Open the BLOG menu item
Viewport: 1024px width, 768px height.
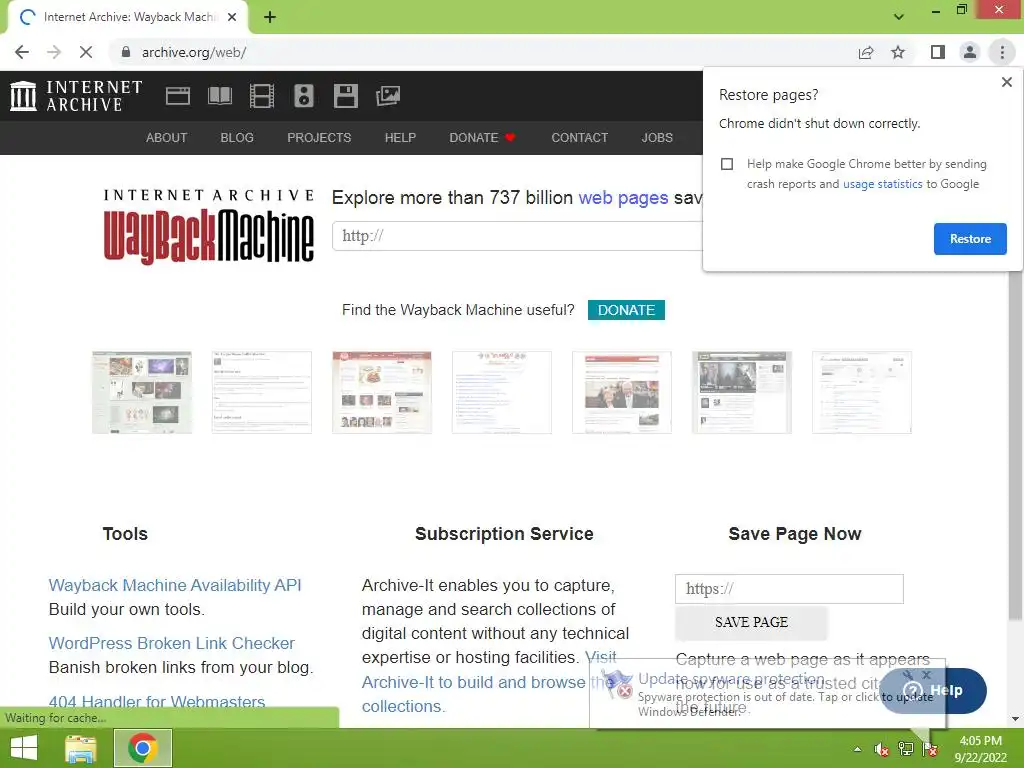click(x=237, y=138)
